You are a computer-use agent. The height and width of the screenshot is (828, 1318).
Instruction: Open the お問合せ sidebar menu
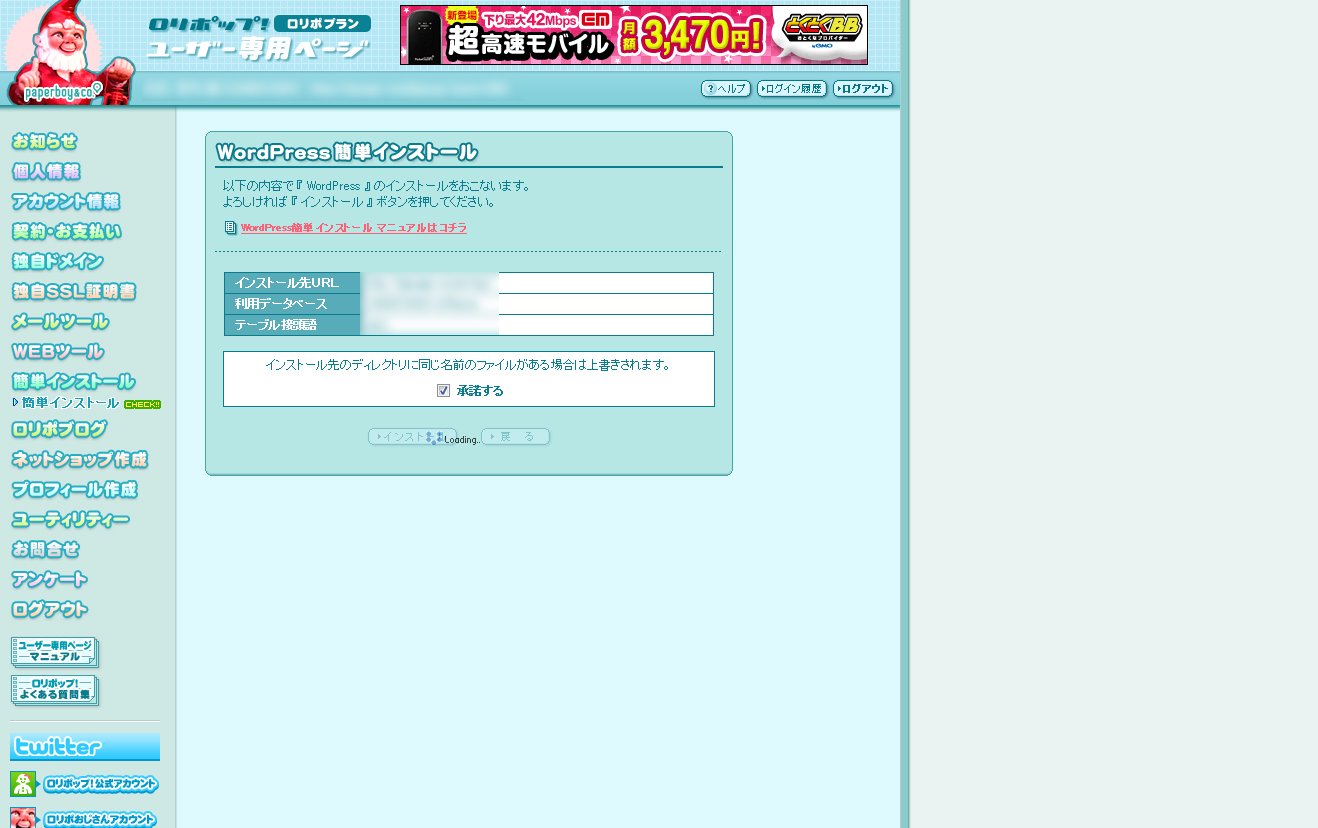tap(46, 550)
